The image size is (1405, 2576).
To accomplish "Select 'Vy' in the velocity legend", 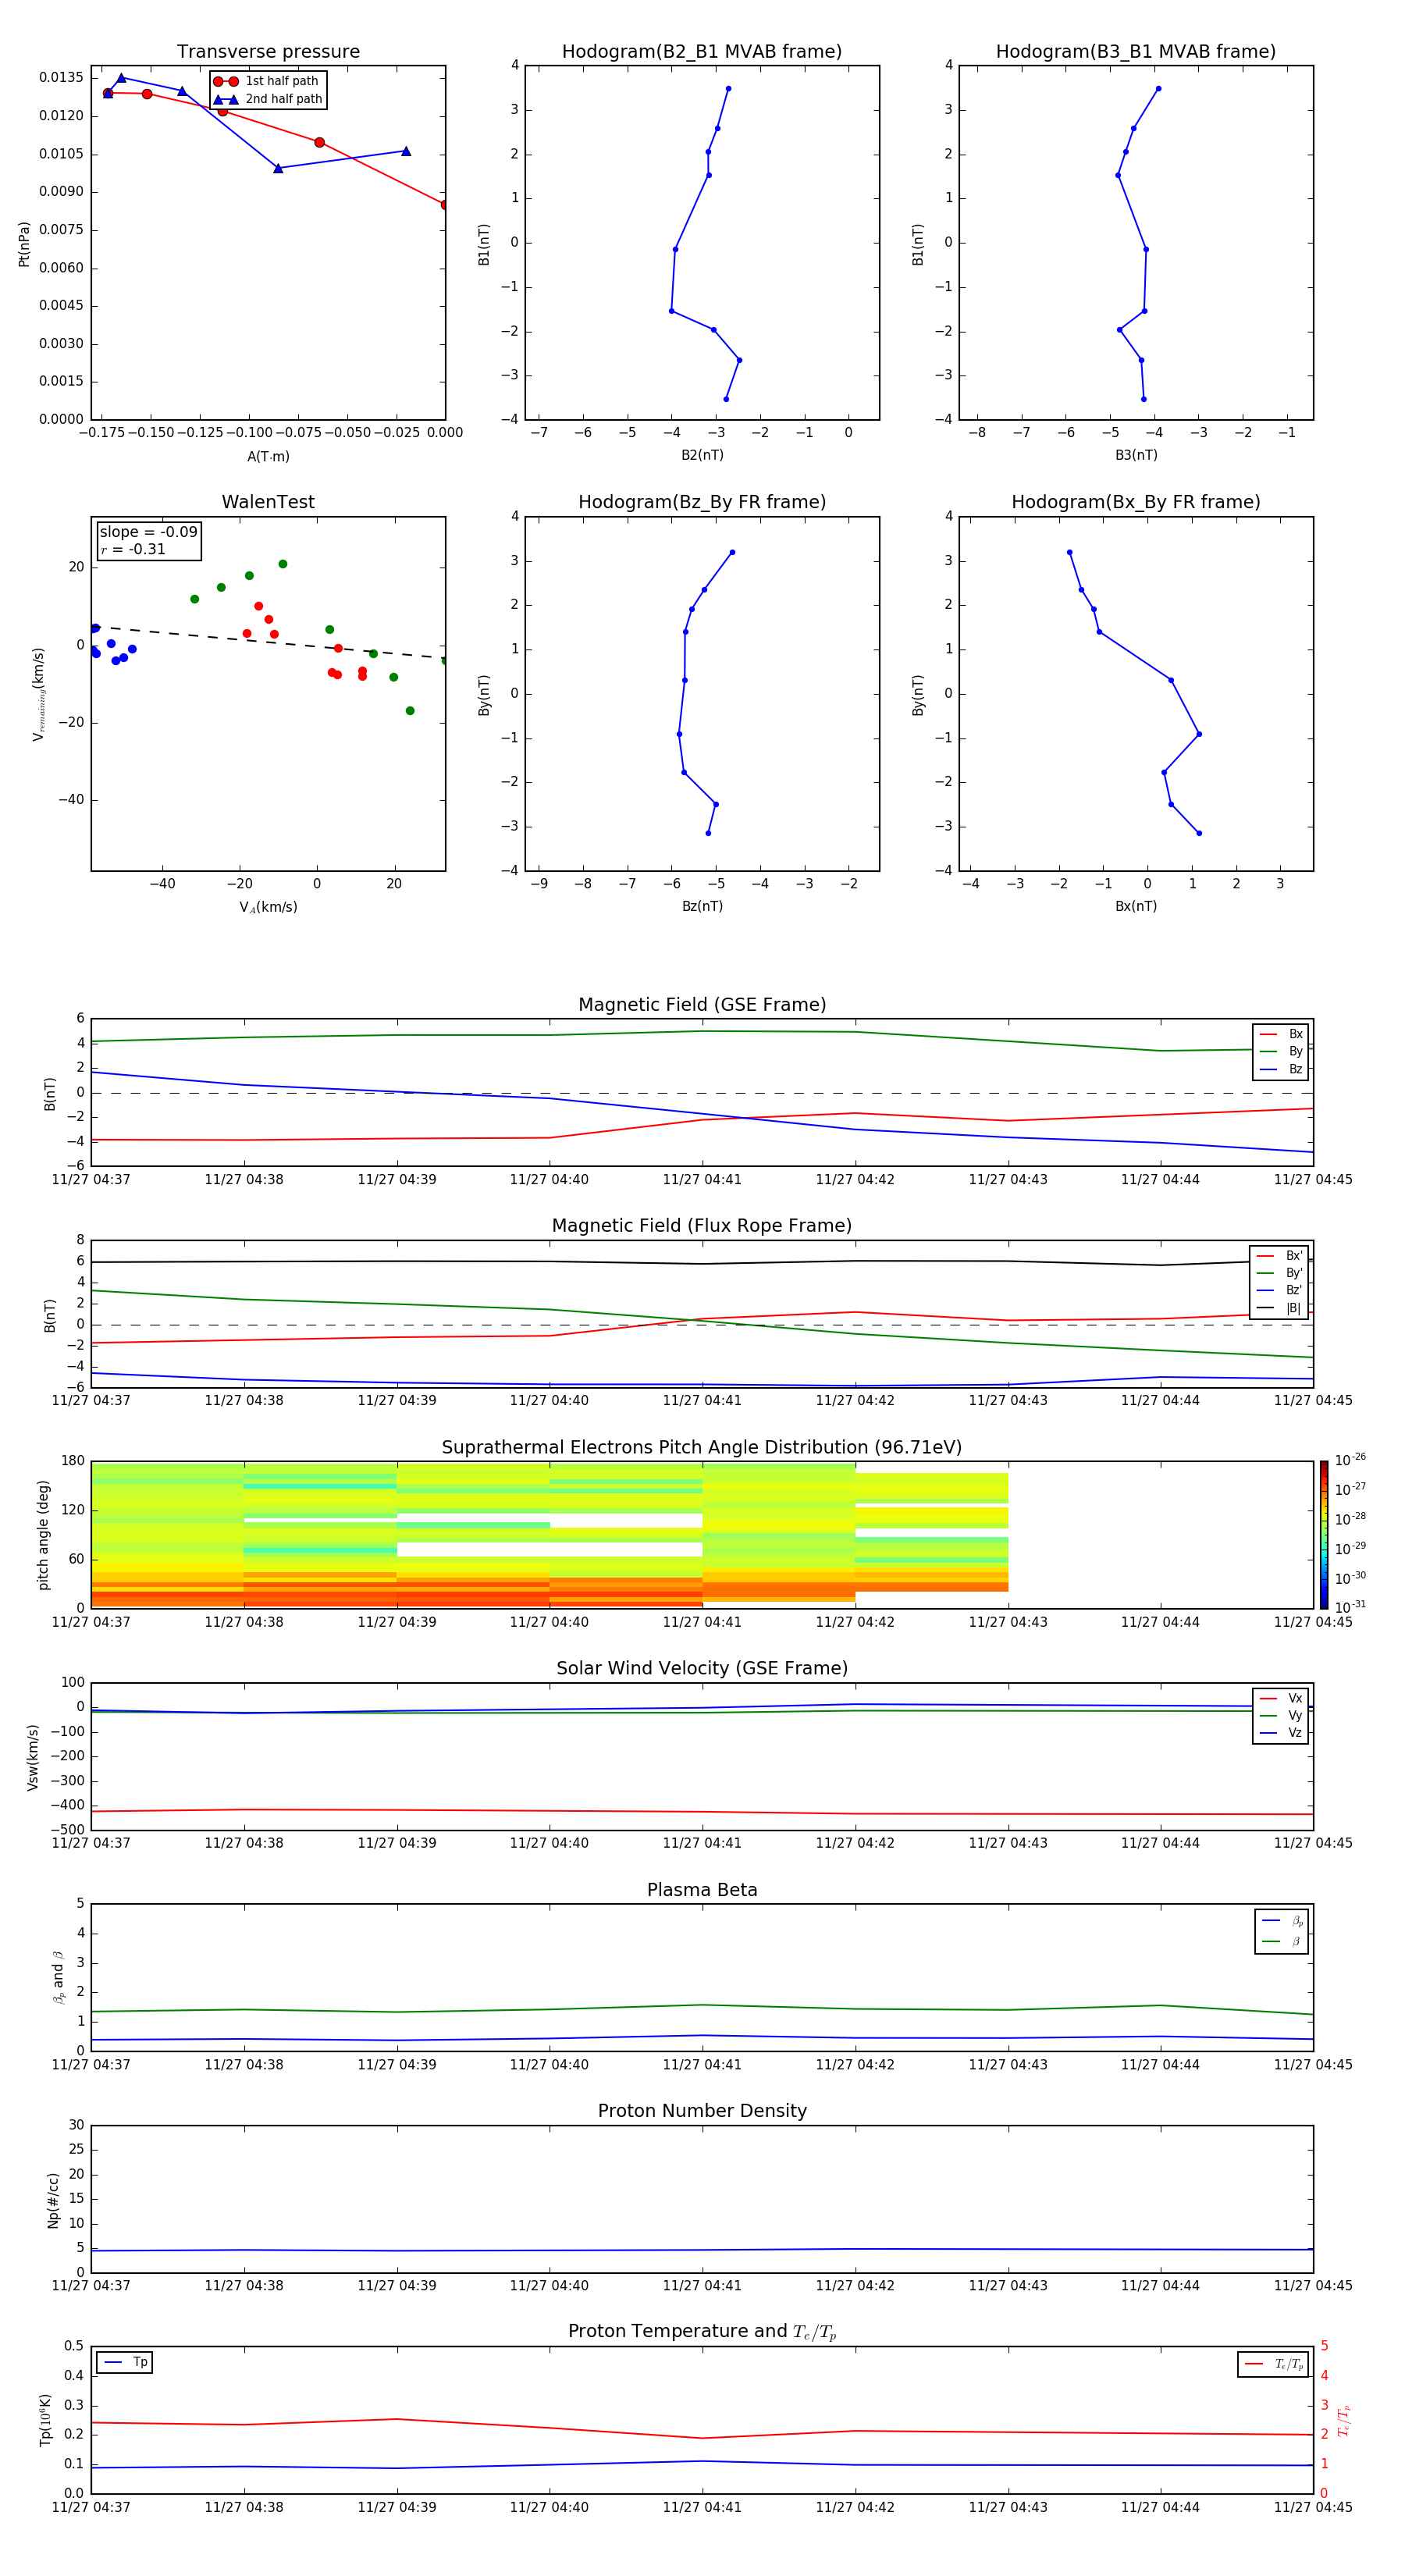I will (1281, 1715).
